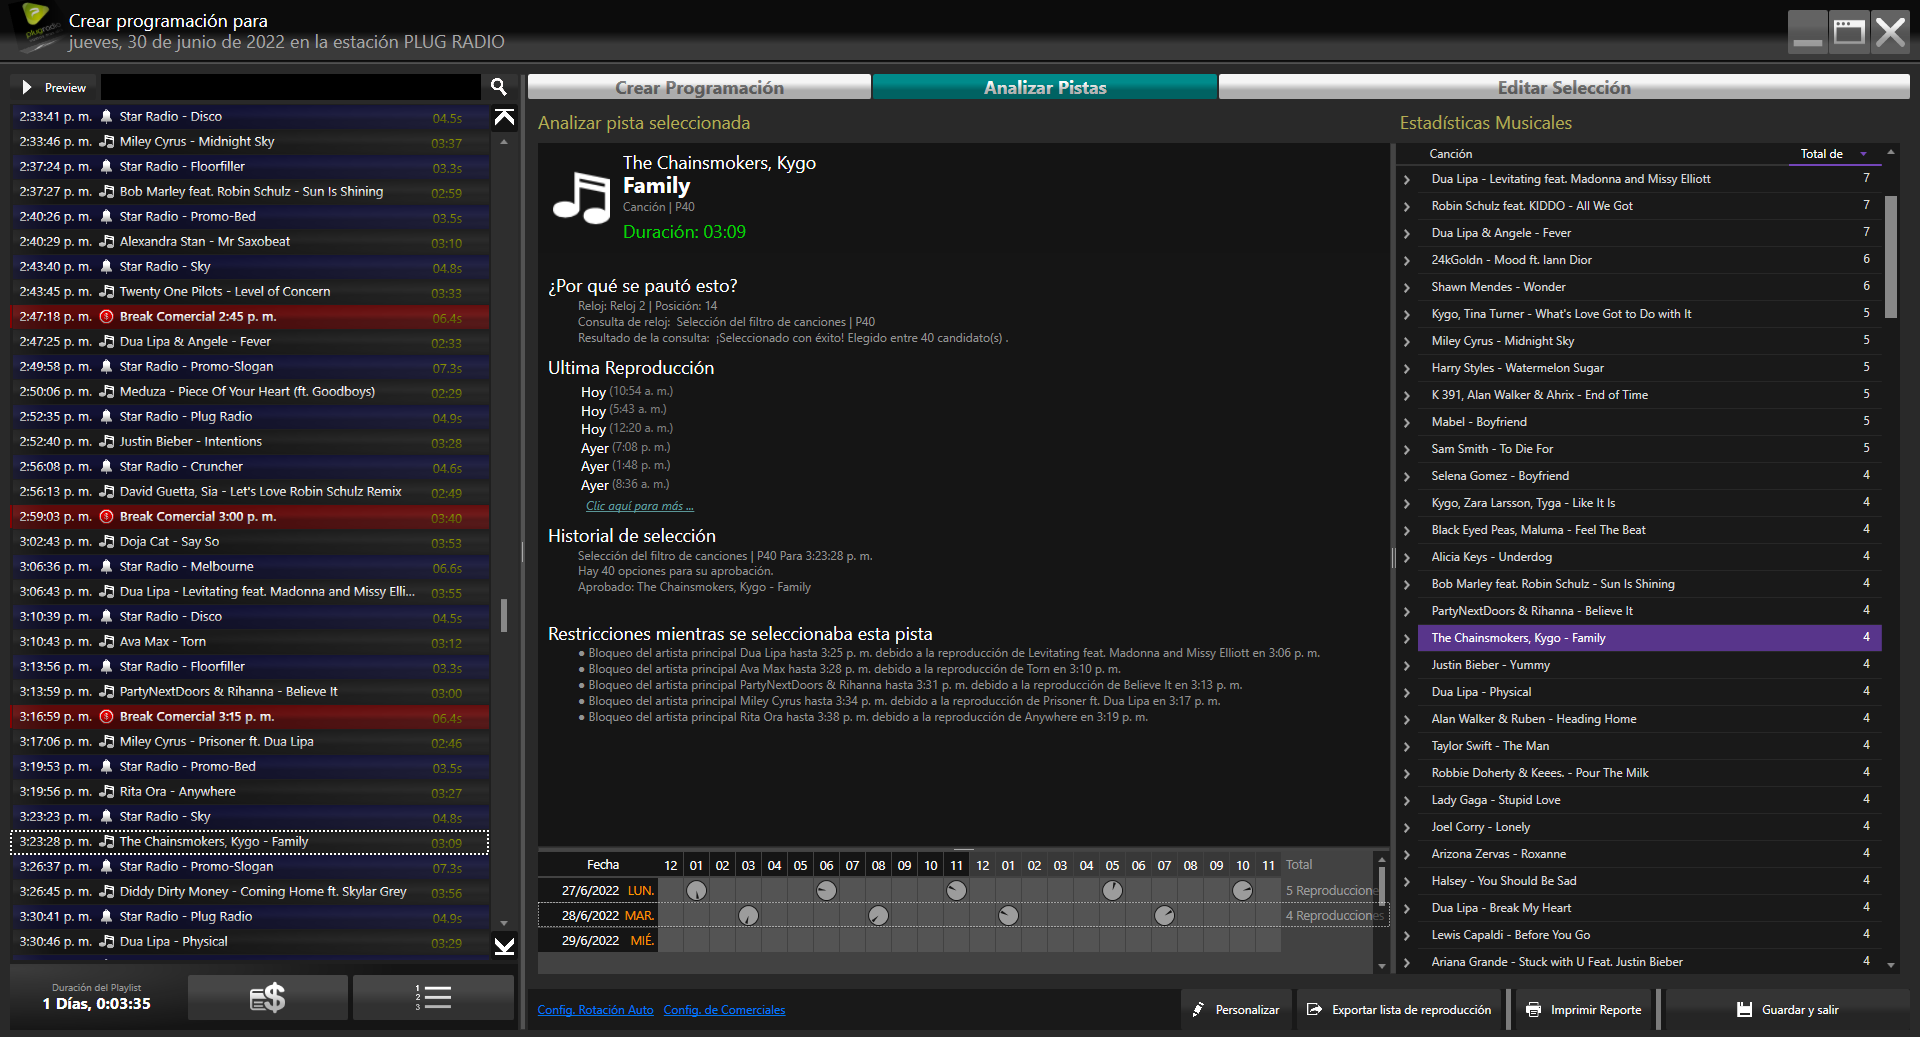Click the music note icon beside Alexandra Stan - Mr Saxobeat

[x=106, y=242]
